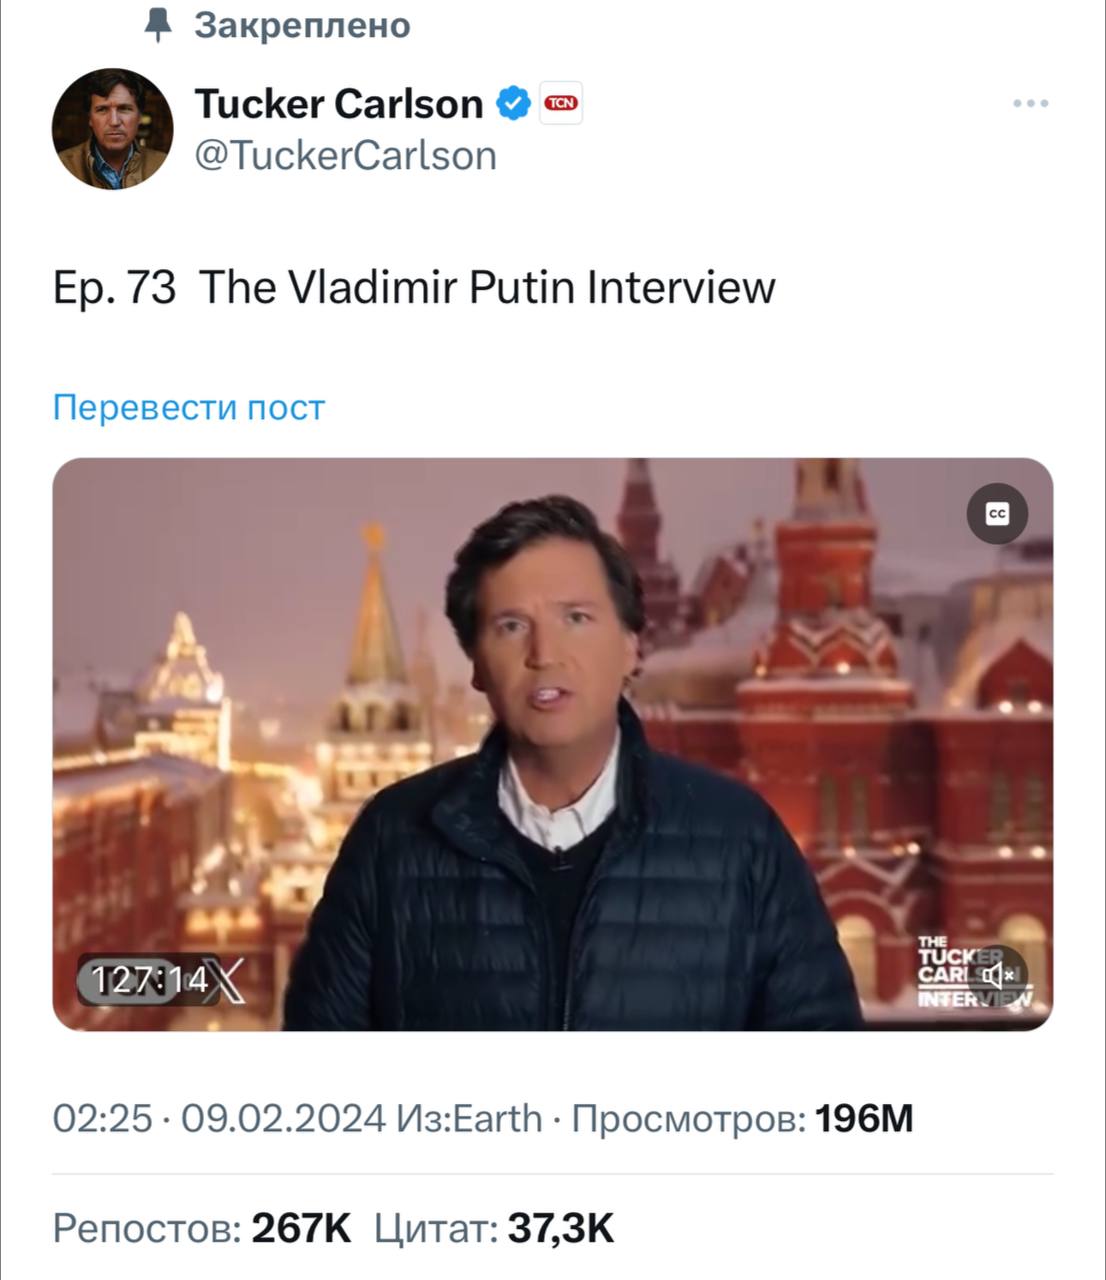The width and height of the screenshot is (1106, 1280).
Task: Toggle closed captions with CC button
Action: (x=997, y=514)
